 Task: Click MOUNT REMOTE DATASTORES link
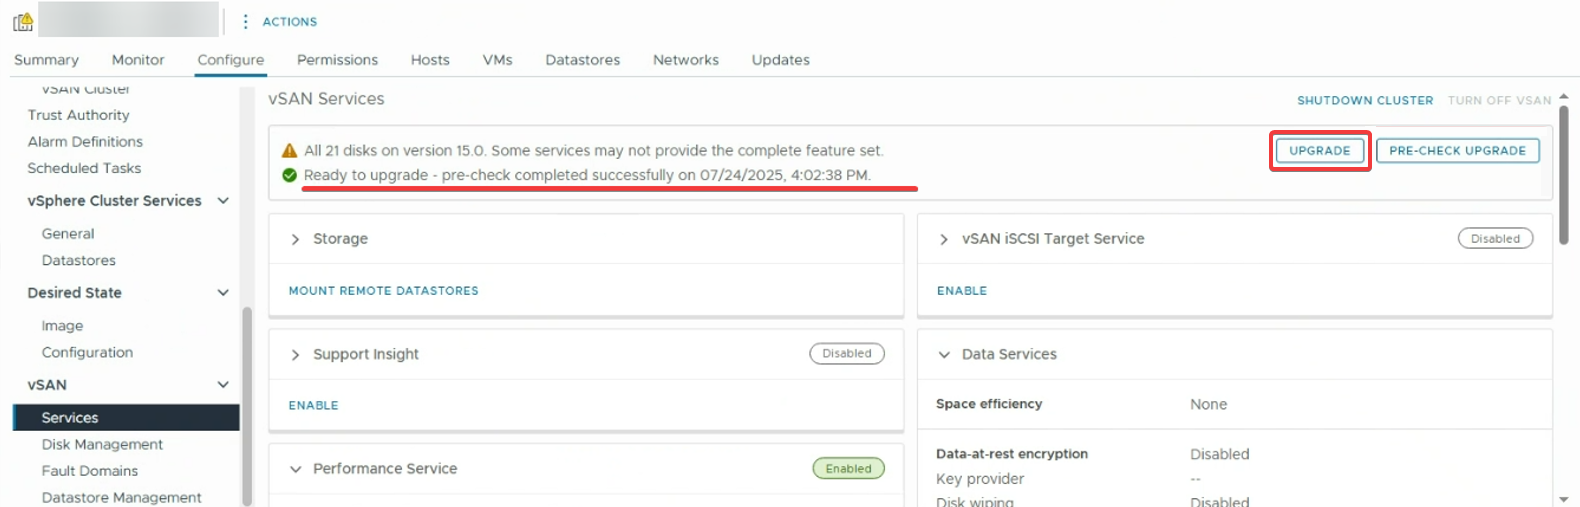[x=383, y=291]
